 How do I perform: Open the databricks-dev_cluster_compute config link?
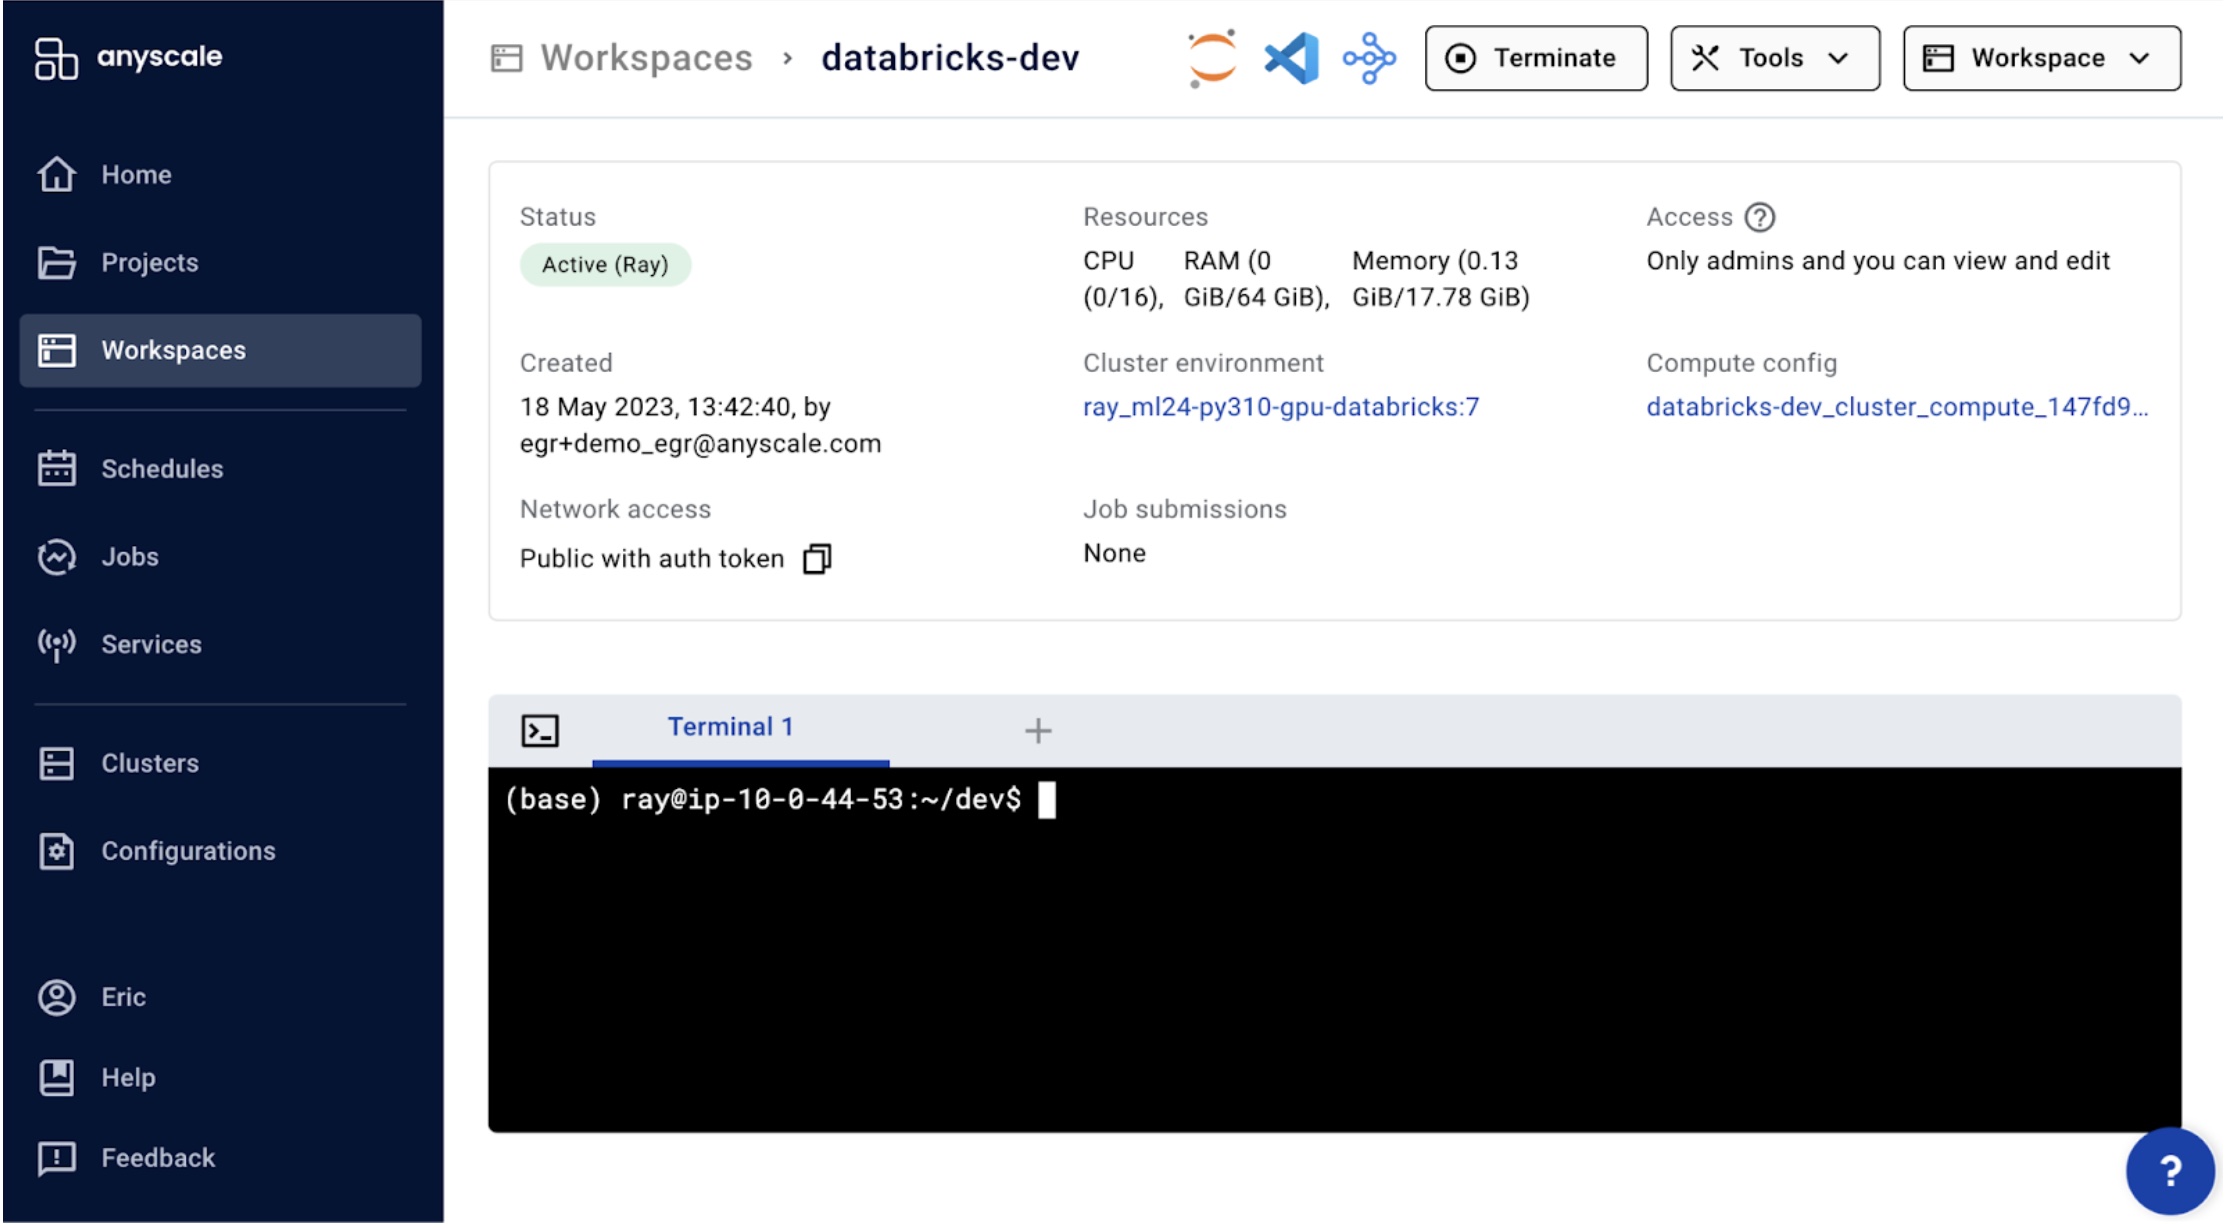[x=1896, y=407]
